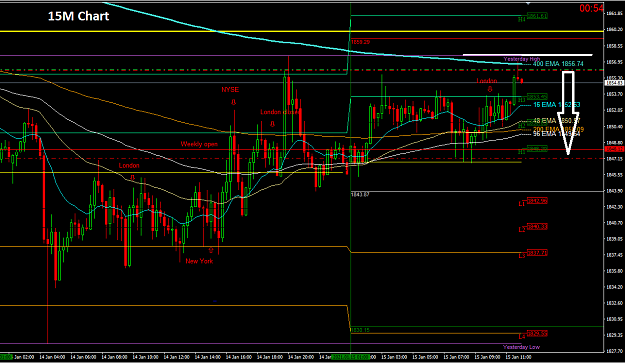The width and height of the screenshot is (625, 363).
Task: Click the red price tag on the price axis
Action: click(614, 149)
